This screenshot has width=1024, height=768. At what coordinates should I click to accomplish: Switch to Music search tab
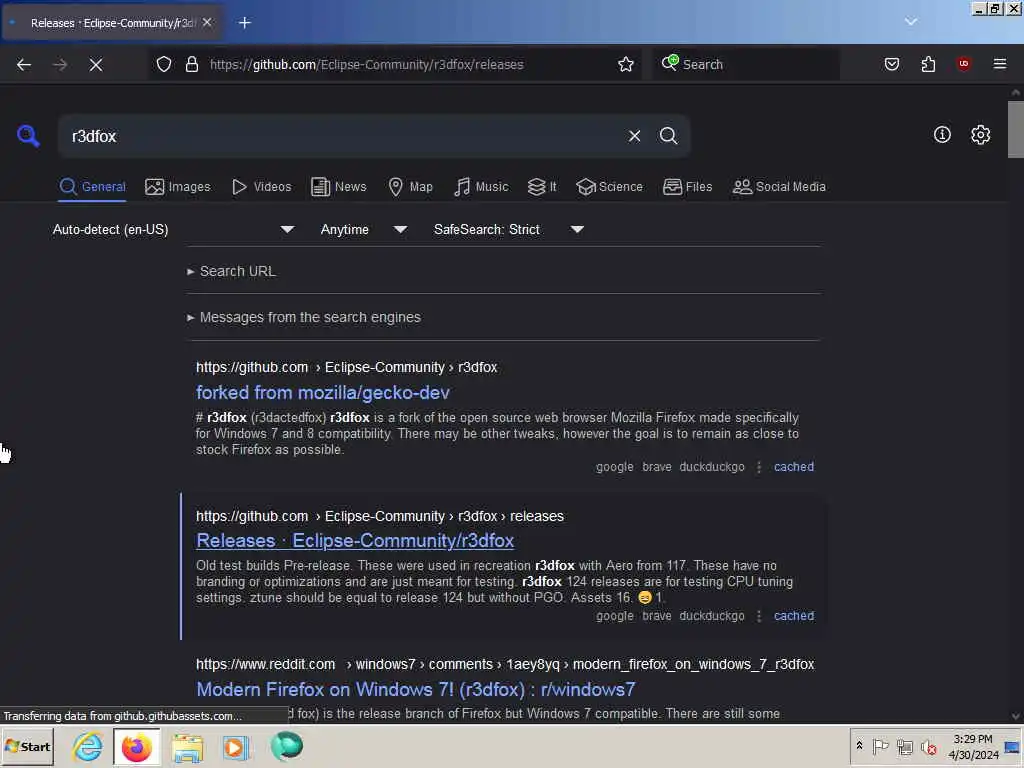pyautogui.click(x=481, y=187)
